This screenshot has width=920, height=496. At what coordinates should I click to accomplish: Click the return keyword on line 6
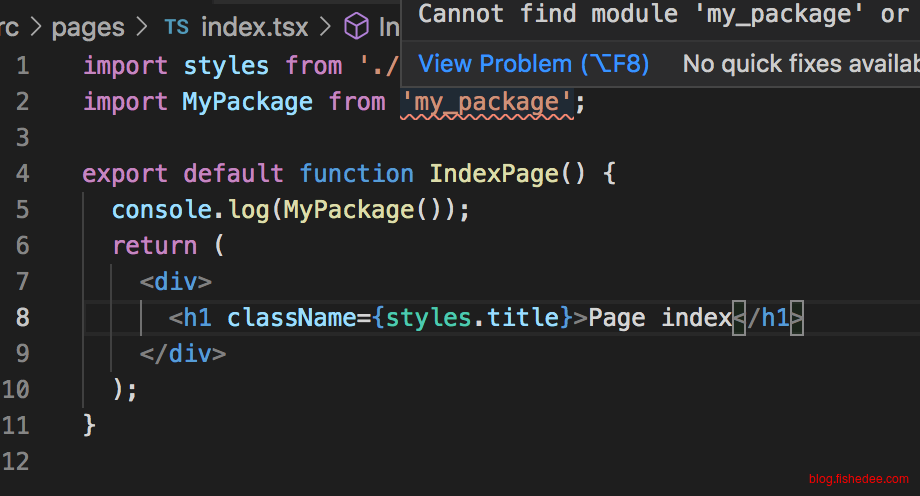154,246
